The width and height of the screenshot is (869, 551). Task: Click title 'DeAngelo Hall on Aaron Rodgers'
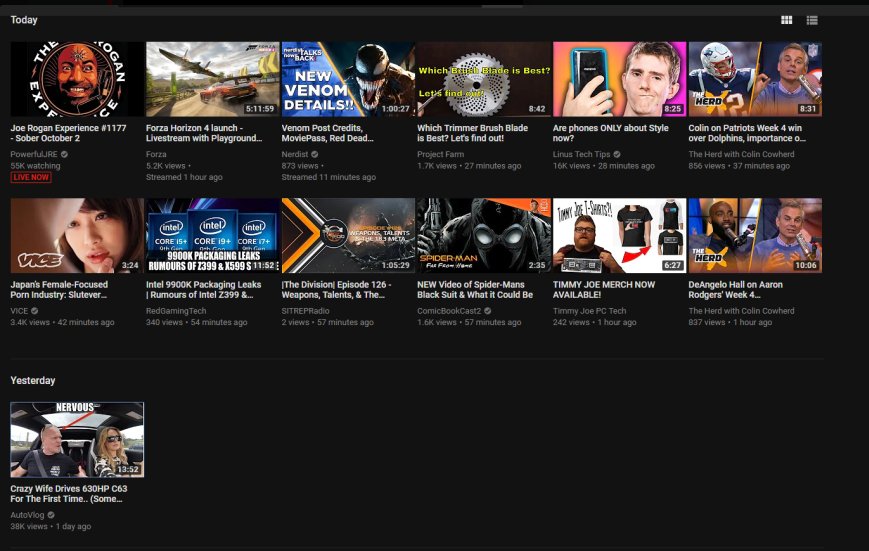point(735,289)
